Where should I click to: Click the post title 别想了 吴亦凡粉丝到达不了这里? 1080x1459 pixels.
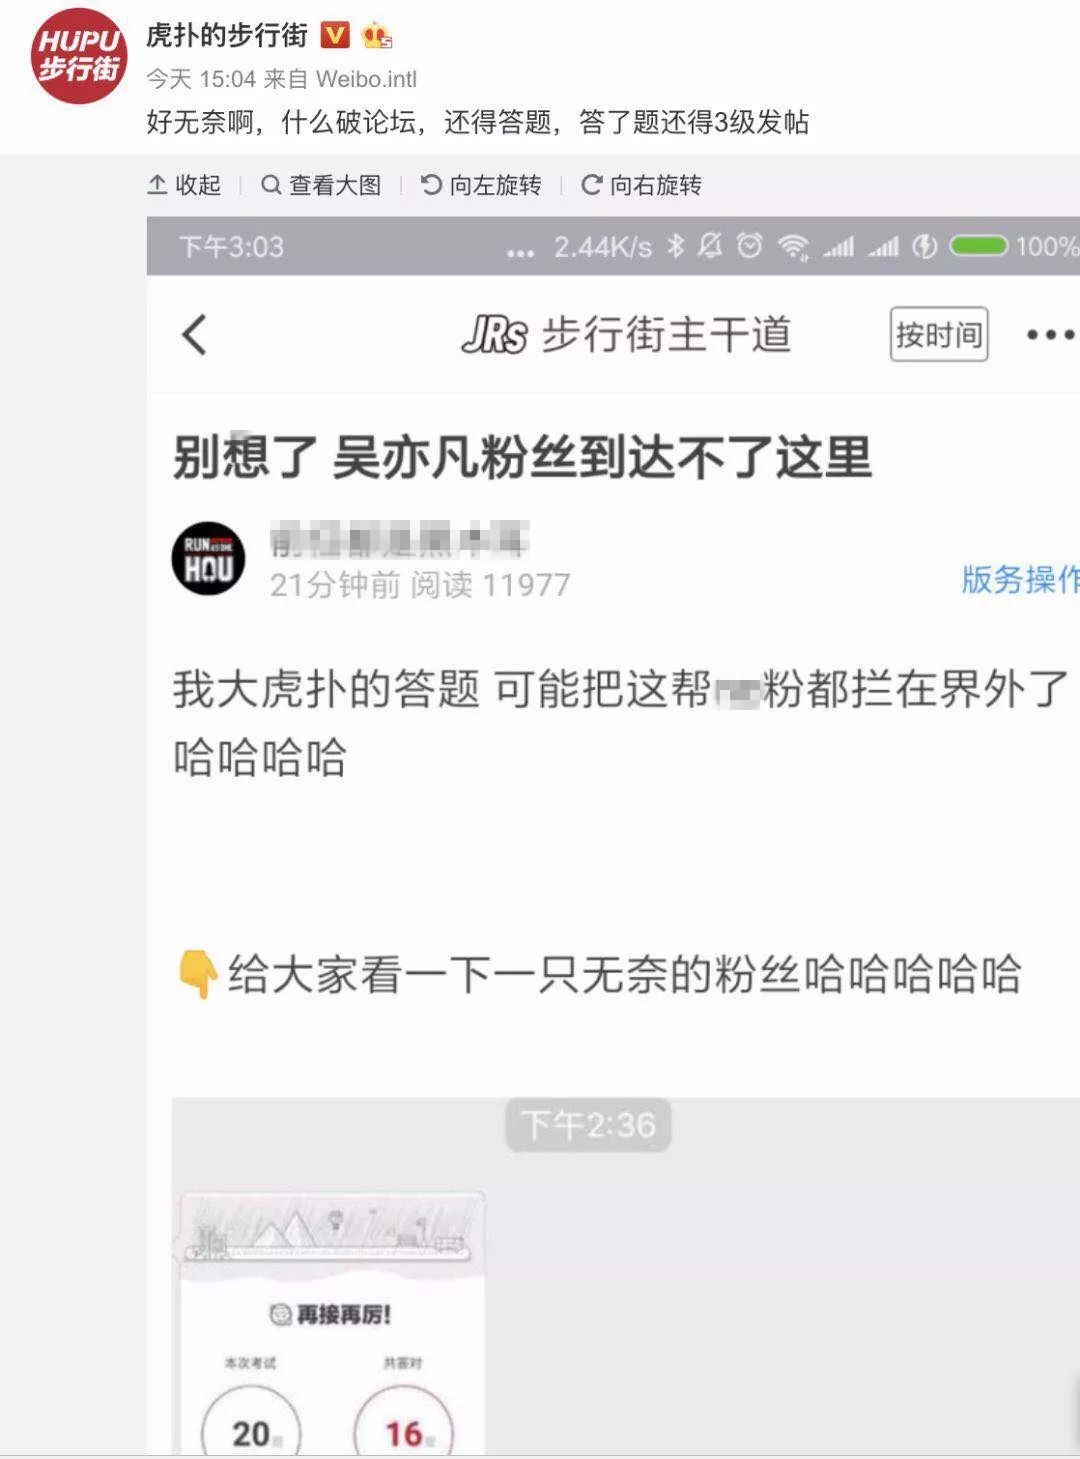[522, 457]
